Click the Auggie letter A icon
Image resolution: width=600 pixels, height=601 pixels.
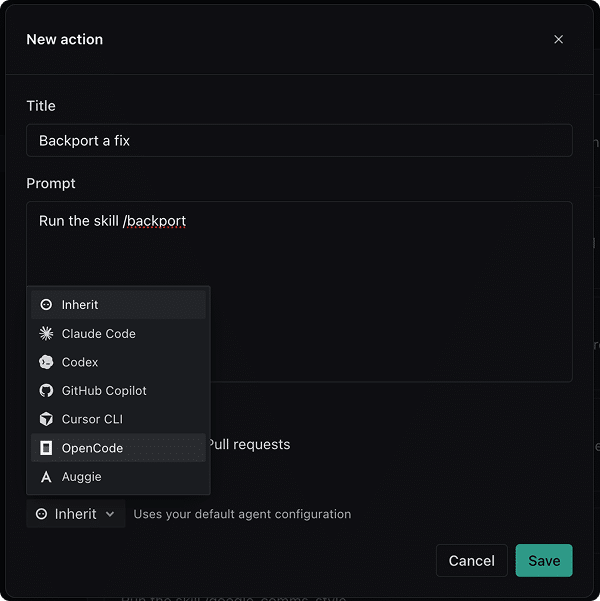46,477
